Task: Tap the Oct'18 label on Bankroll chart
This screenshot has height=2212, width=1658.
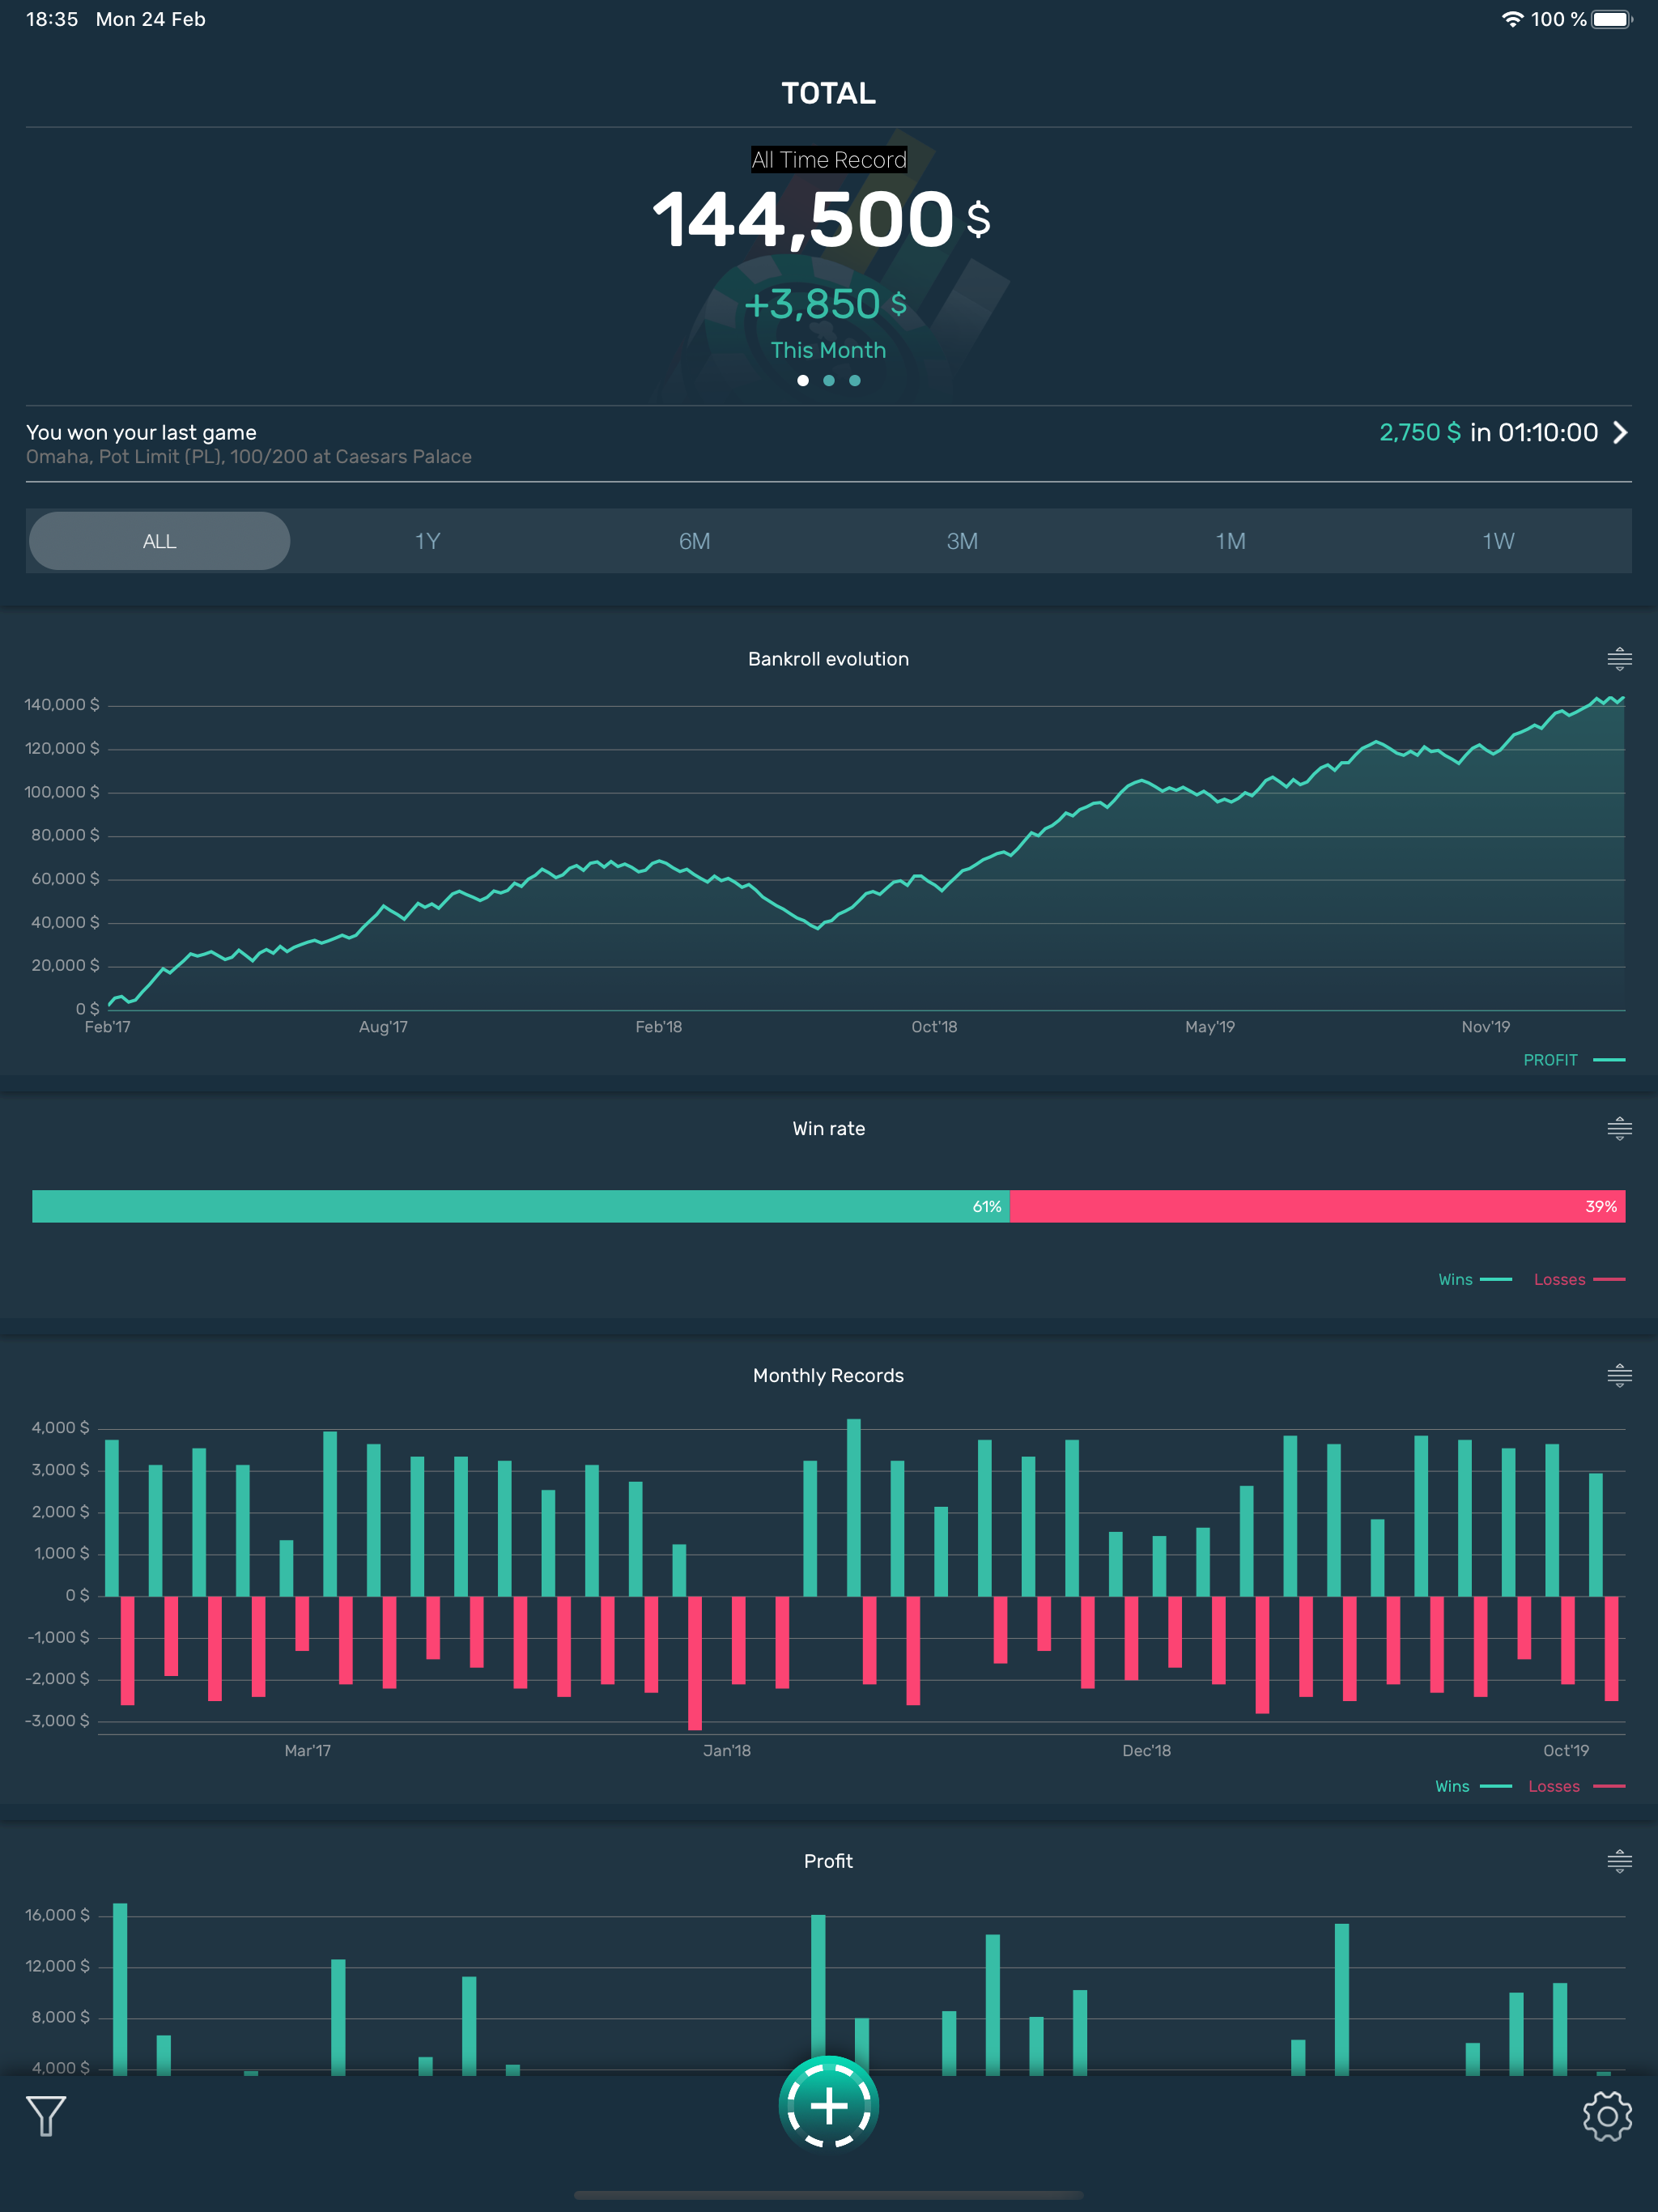Action: (x=934, y=1027)
